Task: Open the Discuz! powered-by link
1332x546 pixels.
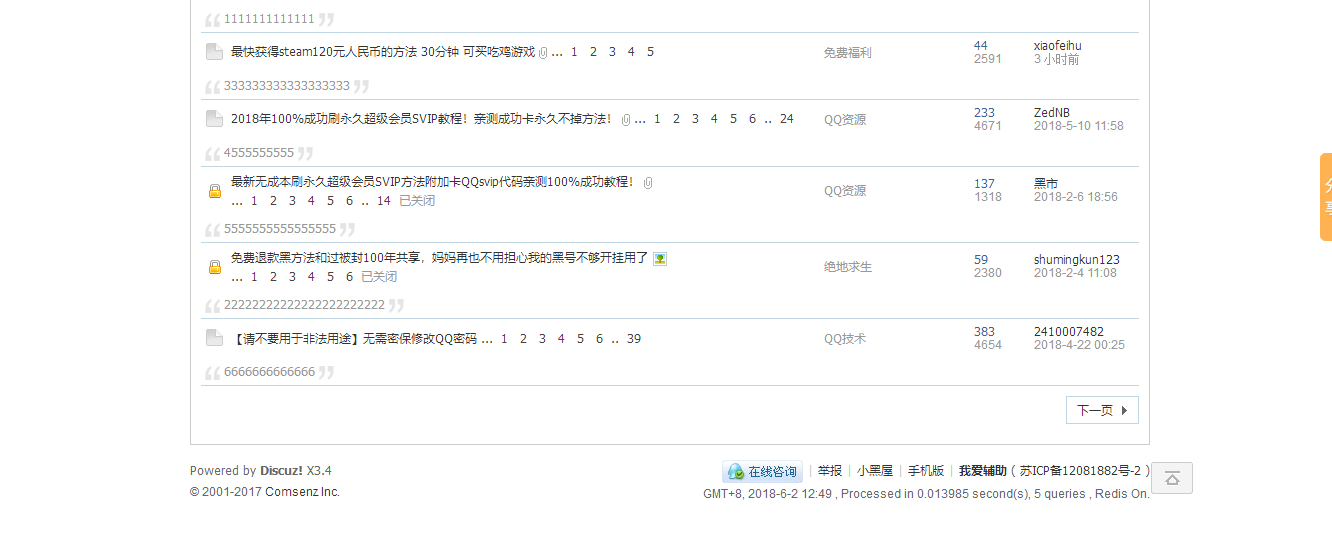Action: (282, 471)
